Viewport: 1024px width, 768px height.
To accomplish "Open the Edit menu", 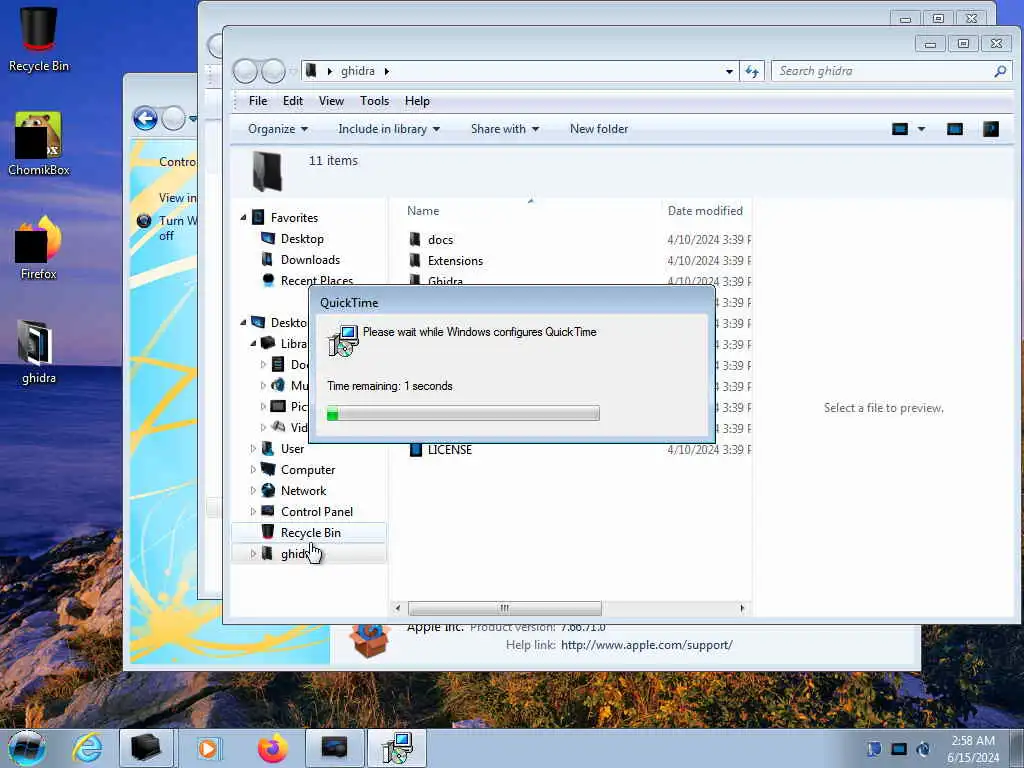I will click(293, 101).
